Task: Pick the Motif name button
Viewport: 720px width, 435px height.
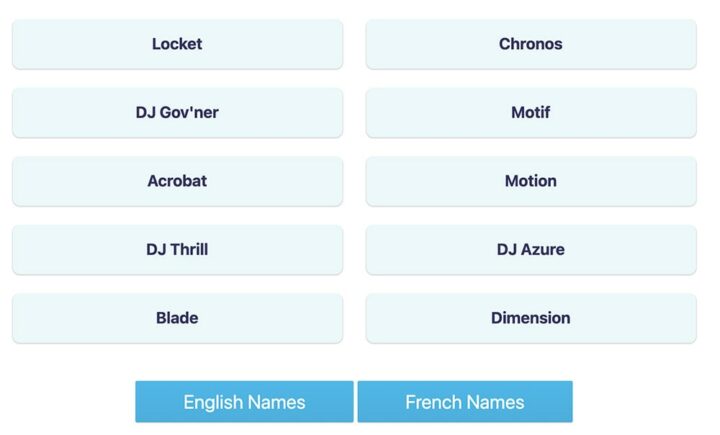Action: coord(530,112)
